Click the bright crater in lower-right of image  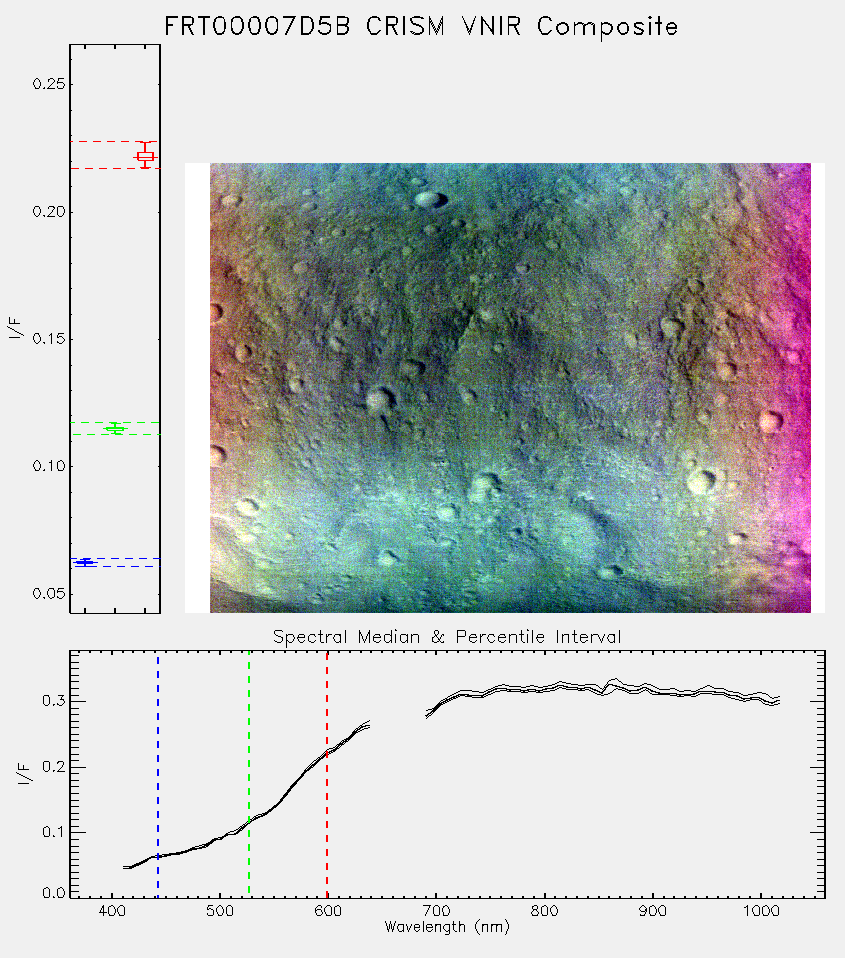[702, 481]
